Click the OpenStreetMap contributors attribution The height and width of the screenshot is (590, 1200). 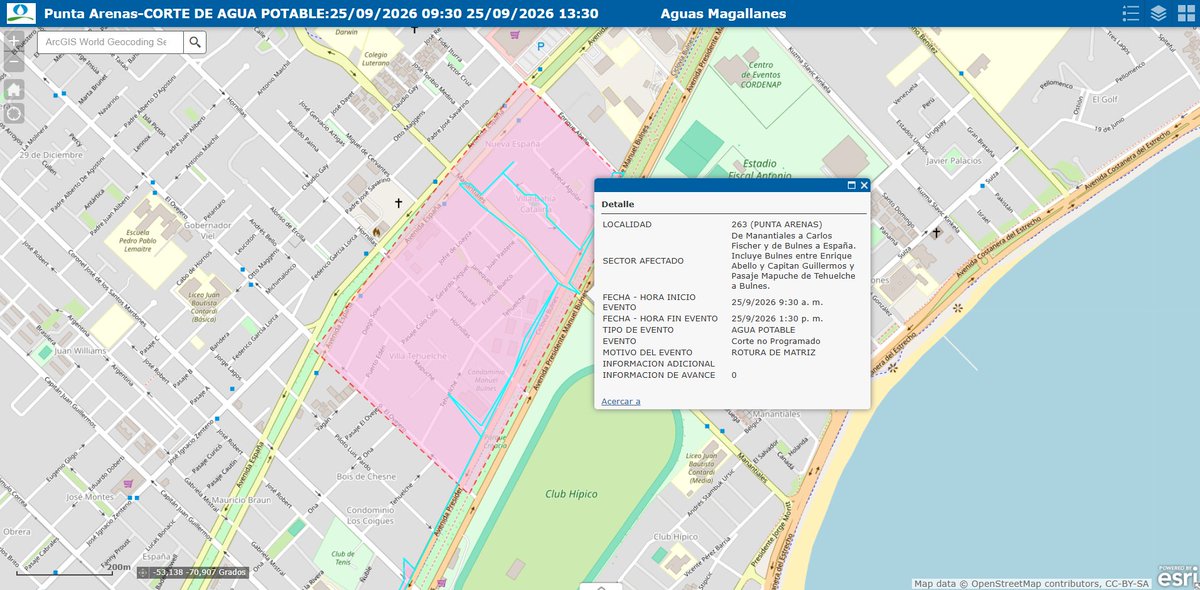tap(1033, 583)
